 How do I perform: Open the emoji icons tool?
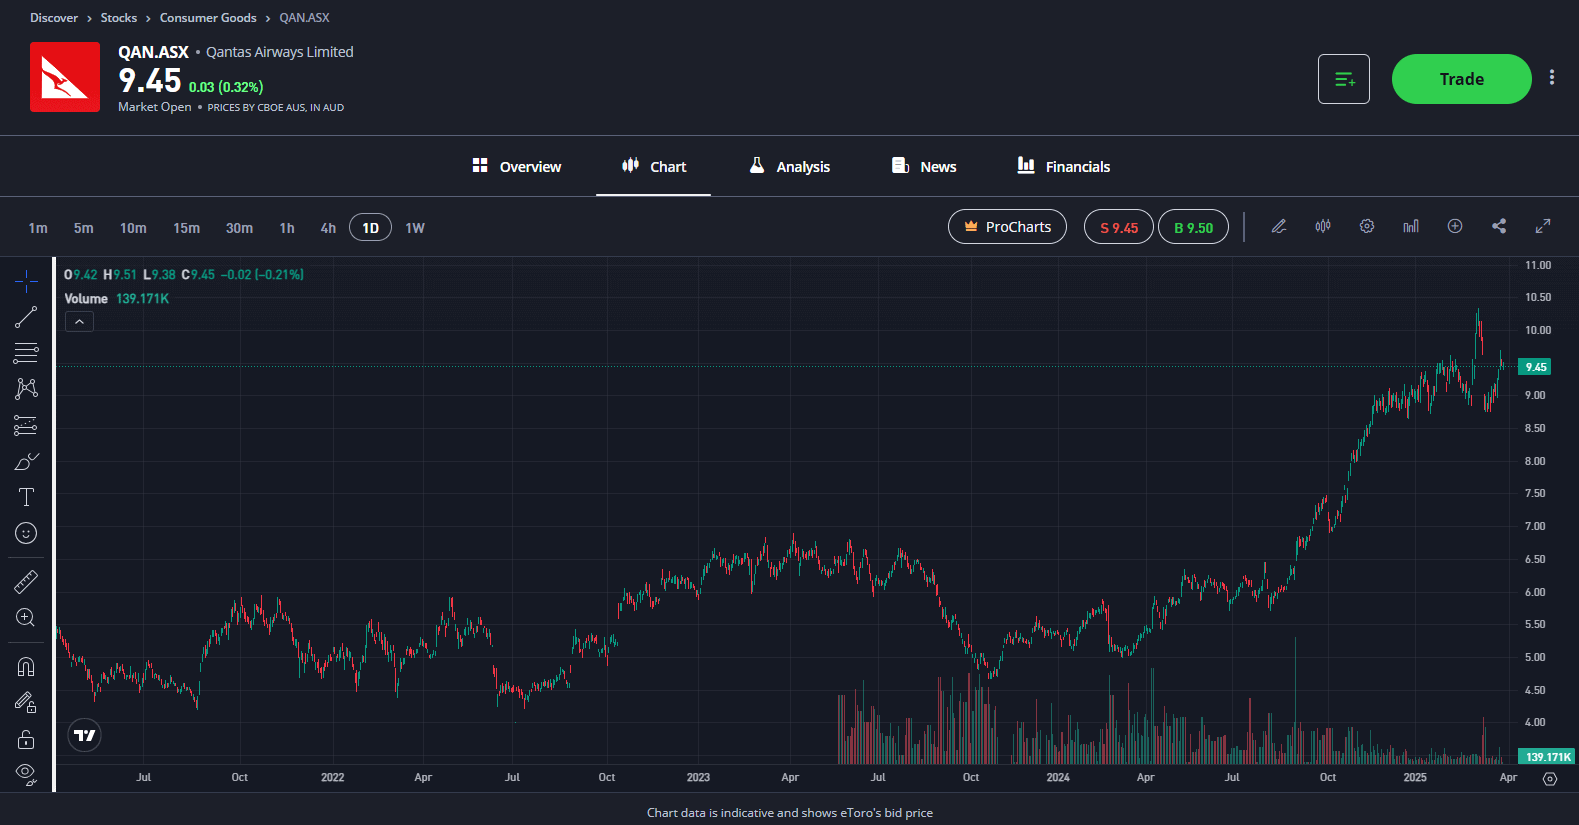26,533
